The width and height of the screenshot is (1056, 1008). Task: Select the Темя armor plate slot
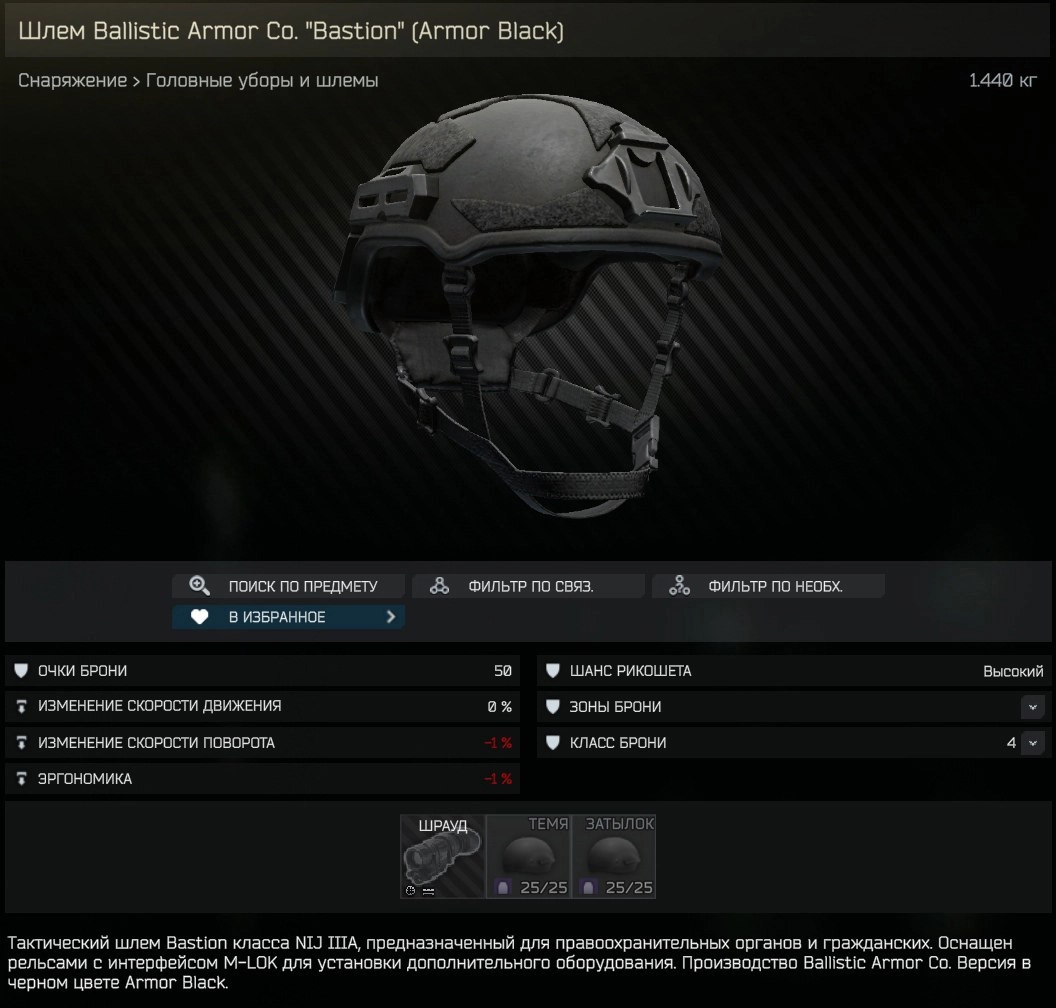point(529,856)
